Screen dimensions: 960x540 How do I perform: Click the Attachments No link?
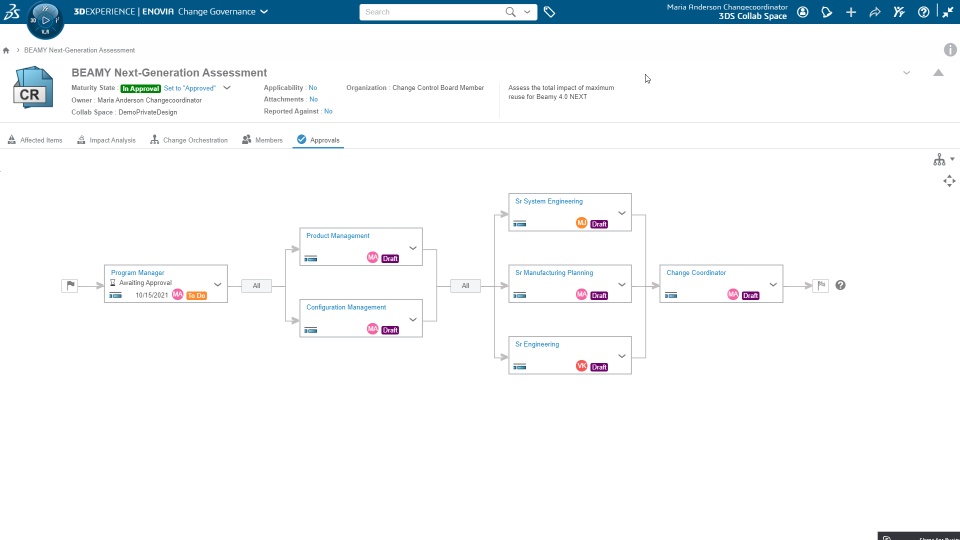click(313, 99)
